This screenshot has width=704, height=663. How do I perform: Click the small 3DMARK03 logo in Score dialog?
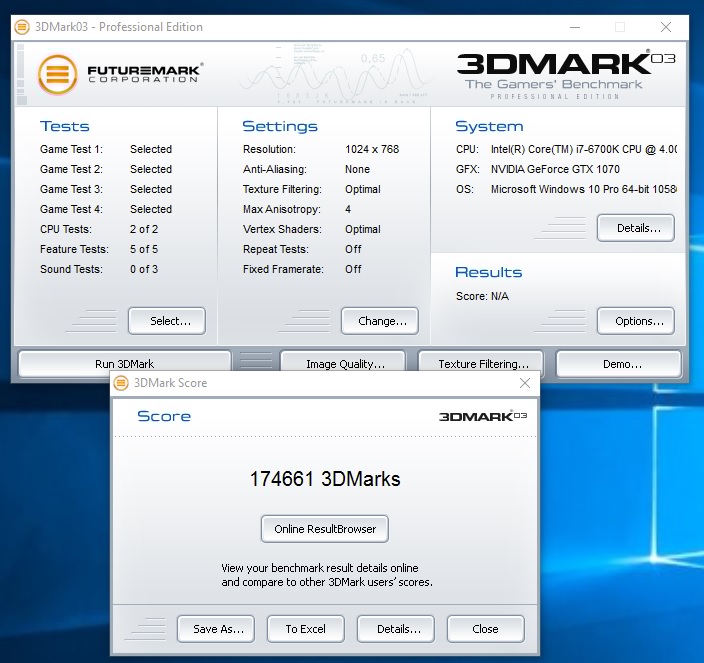coord(483,416)
